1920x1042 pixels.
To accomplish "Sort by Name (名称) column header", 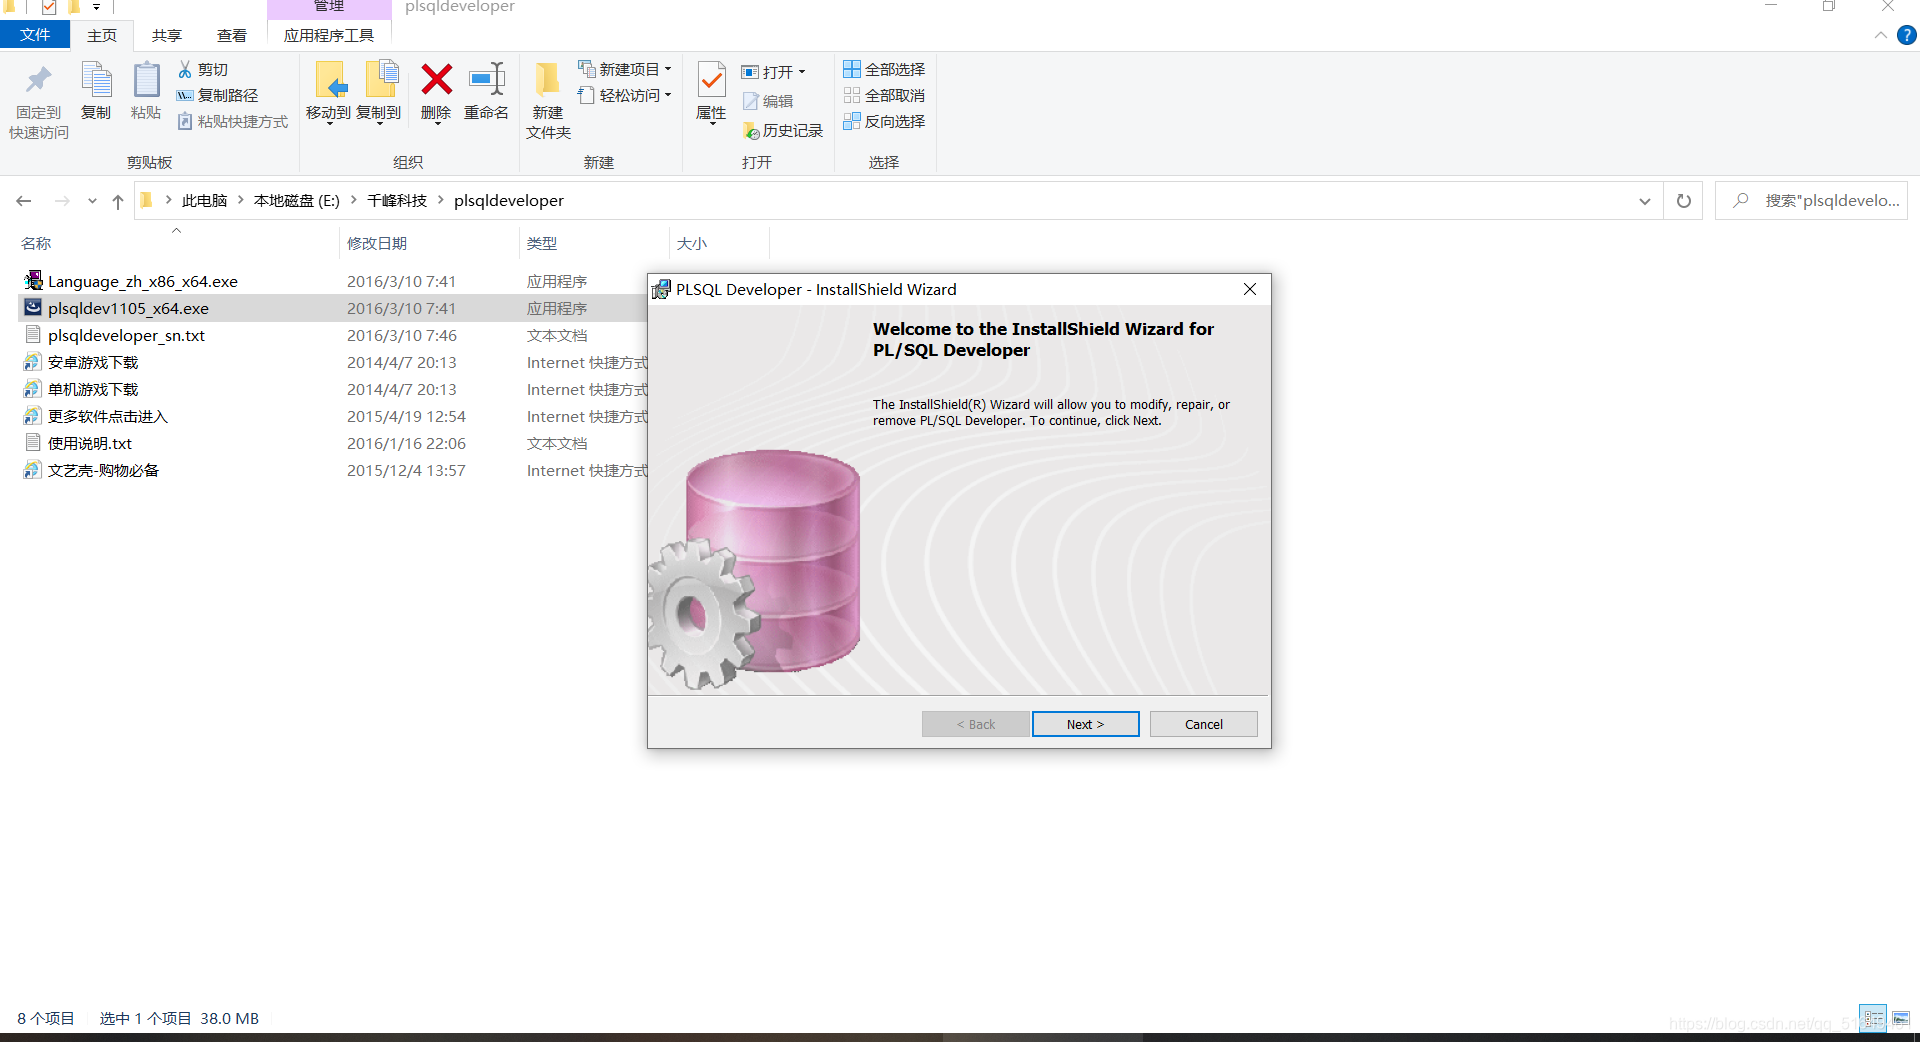I will click(x=36, y=243).
